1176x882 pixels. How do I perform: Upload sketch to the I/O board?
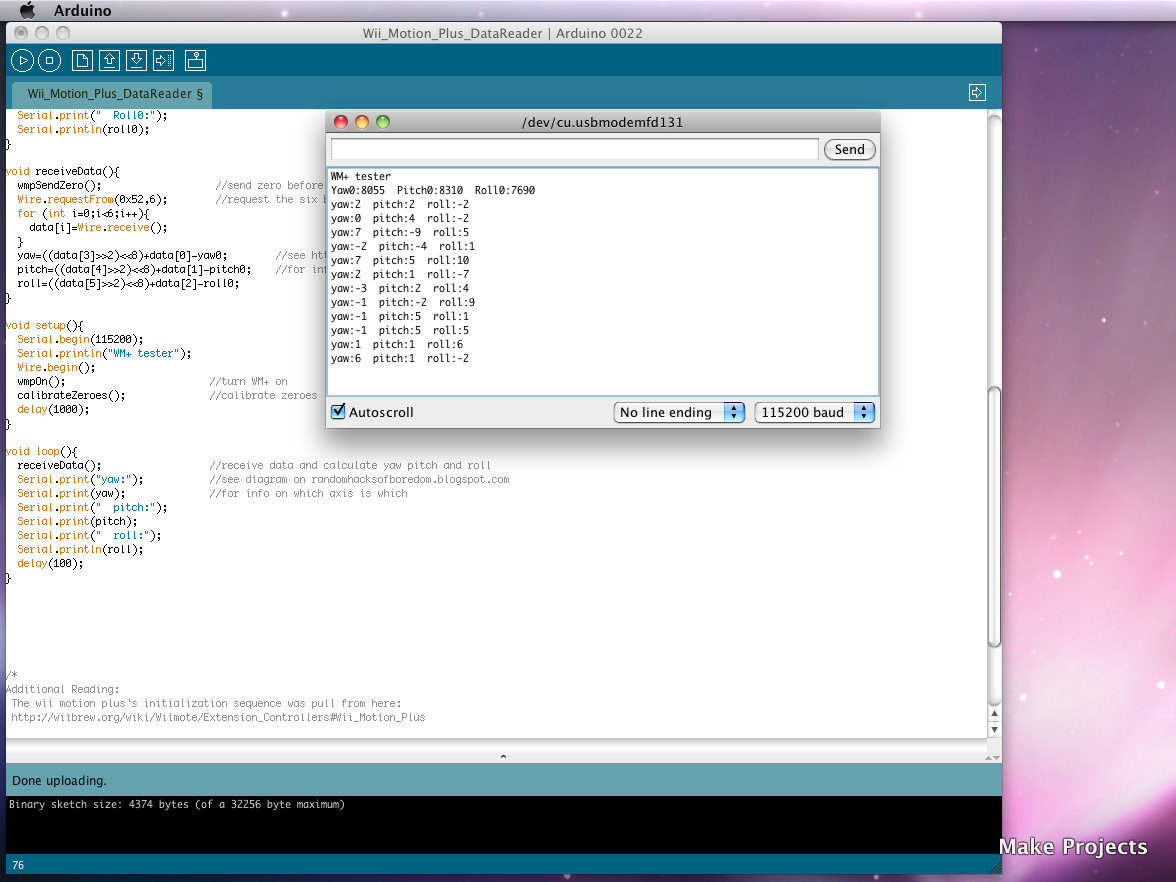(x=164, y=60)
